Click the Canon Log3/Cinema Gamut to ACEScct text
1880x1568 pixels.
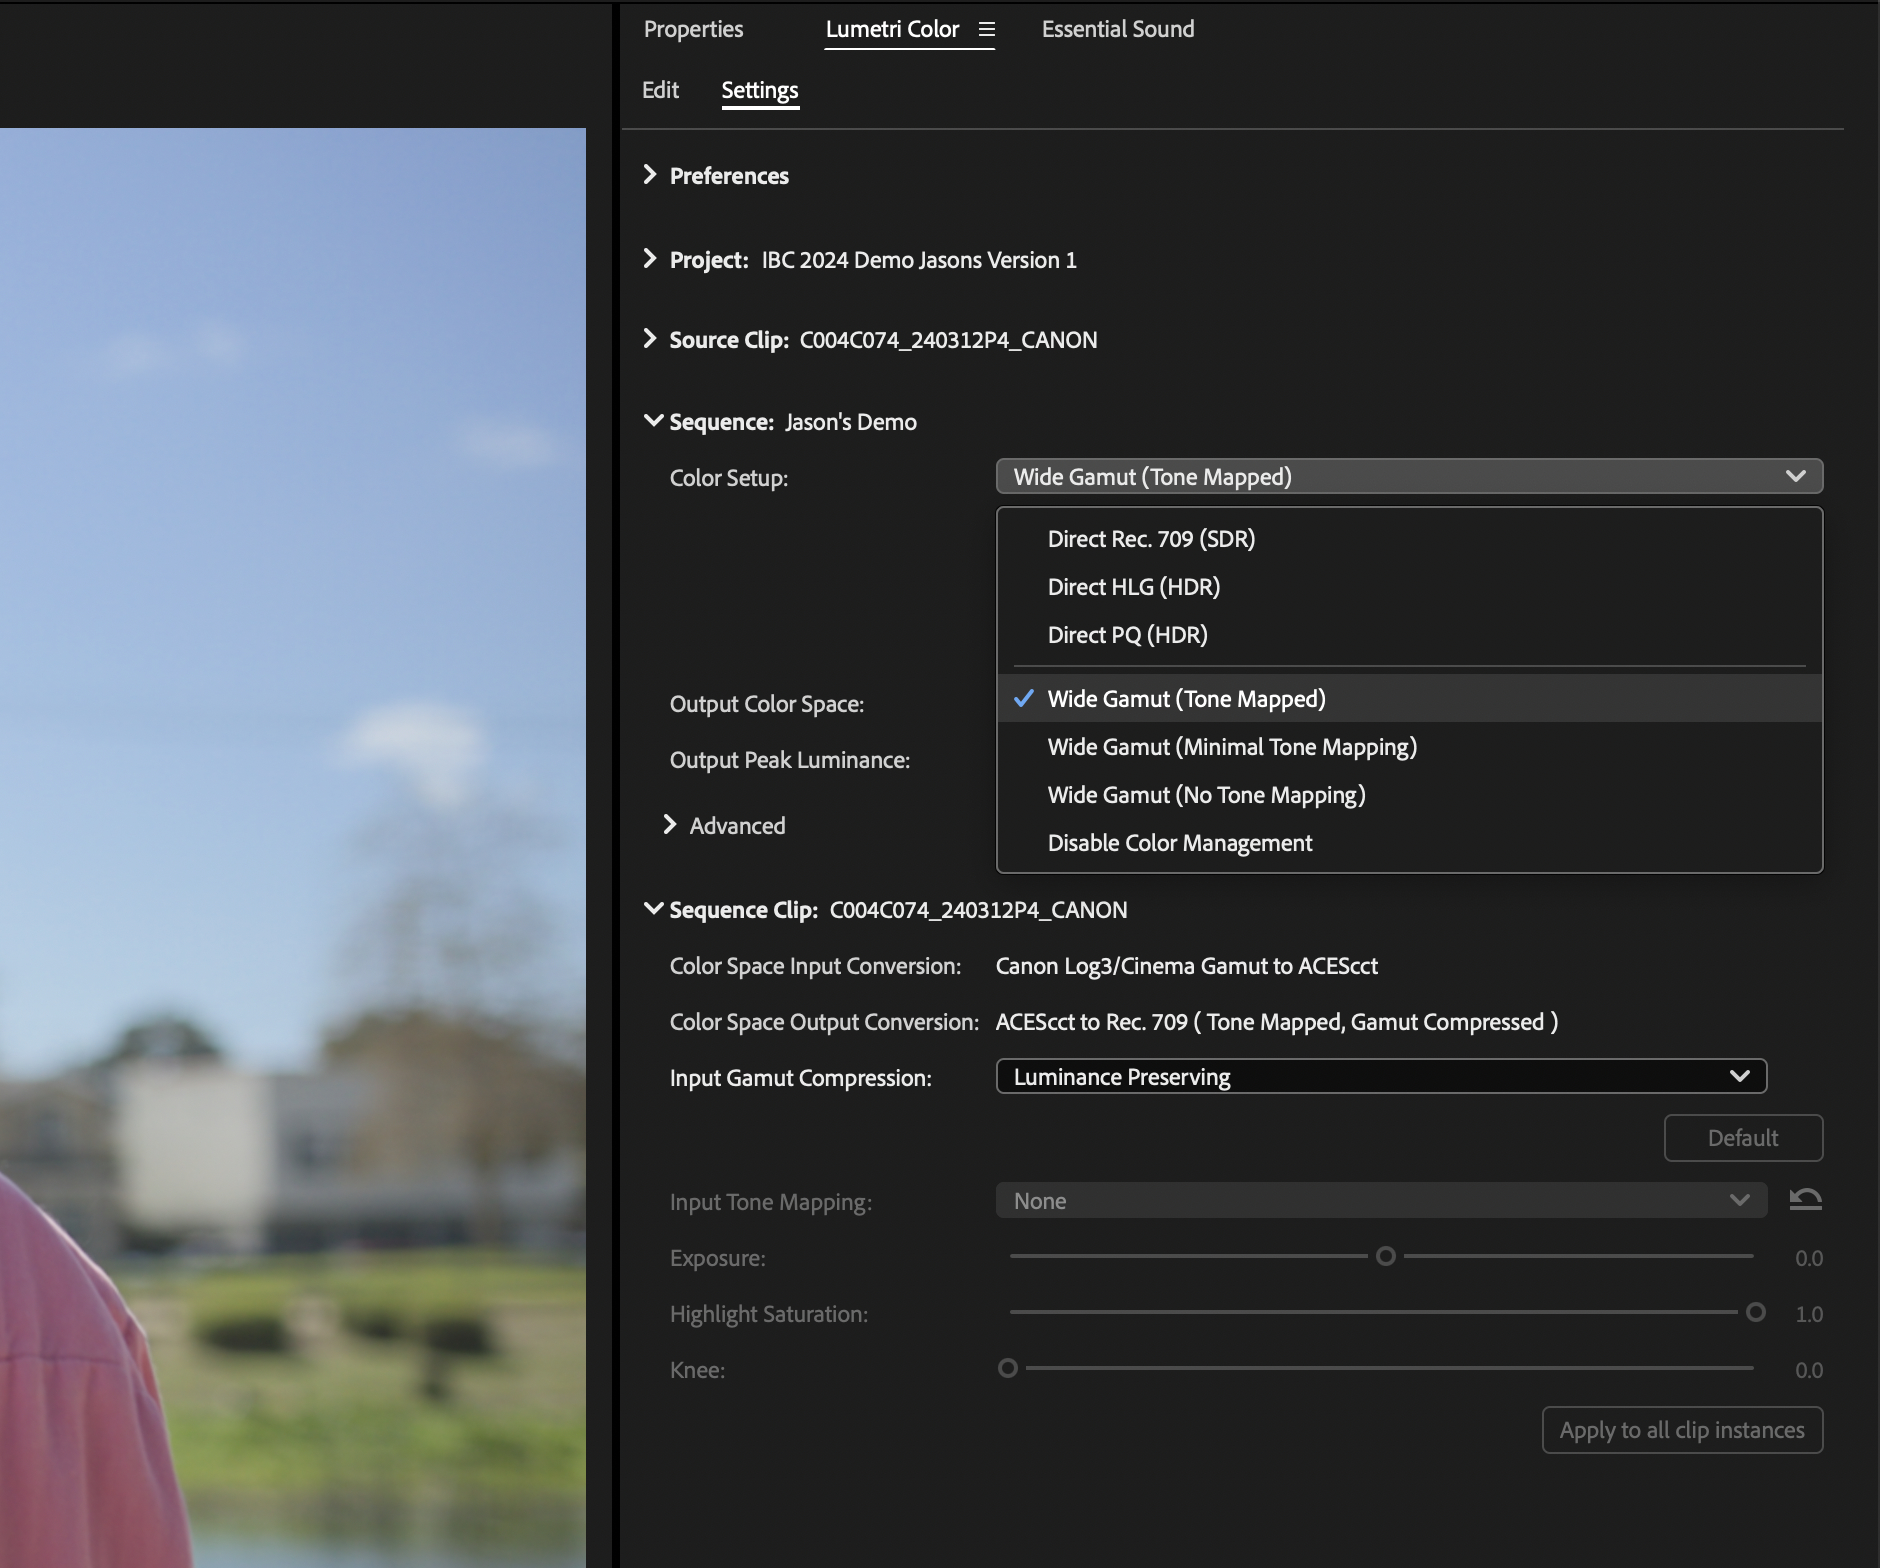point(1186,966)
